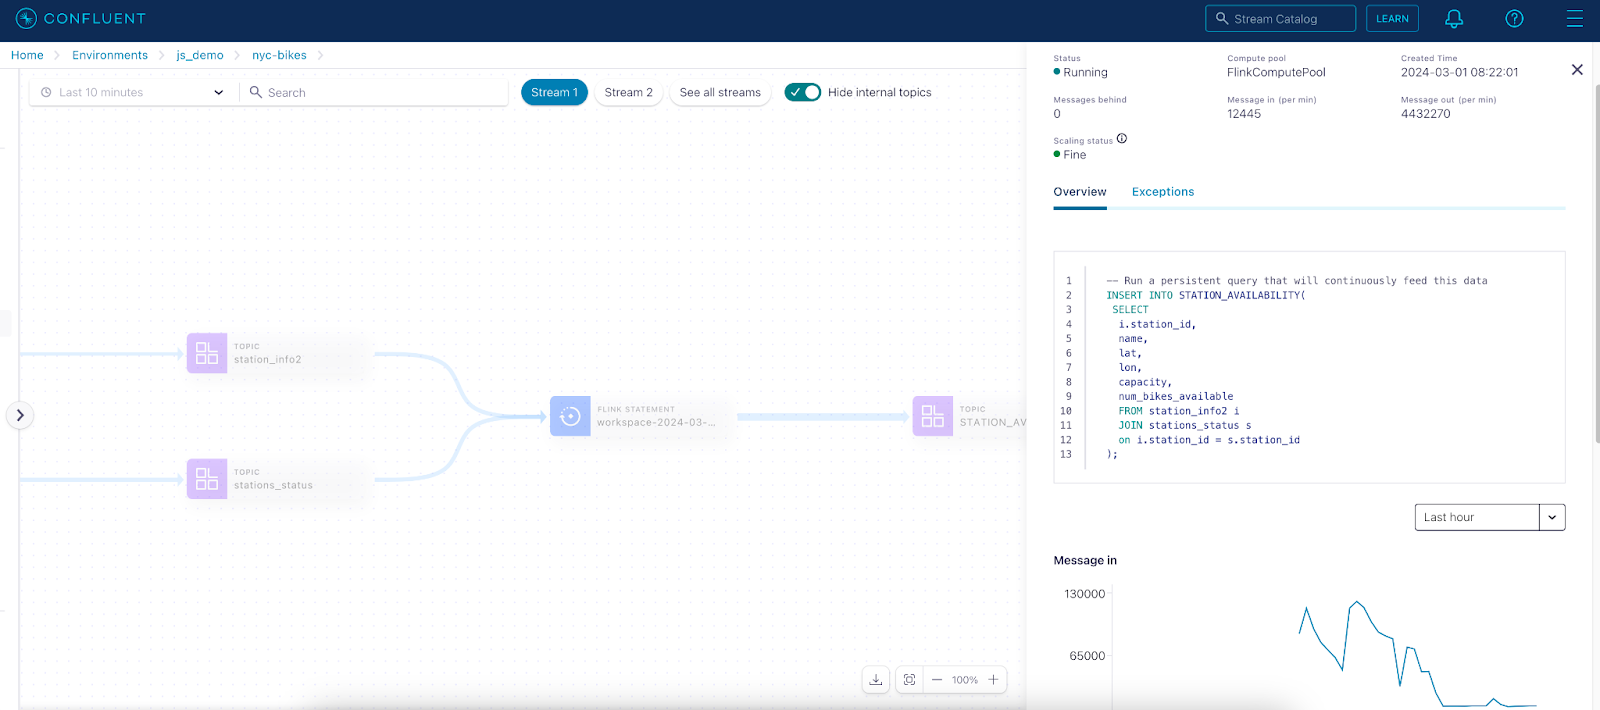Click the stations_status topic label

click(x=273, y=486)
